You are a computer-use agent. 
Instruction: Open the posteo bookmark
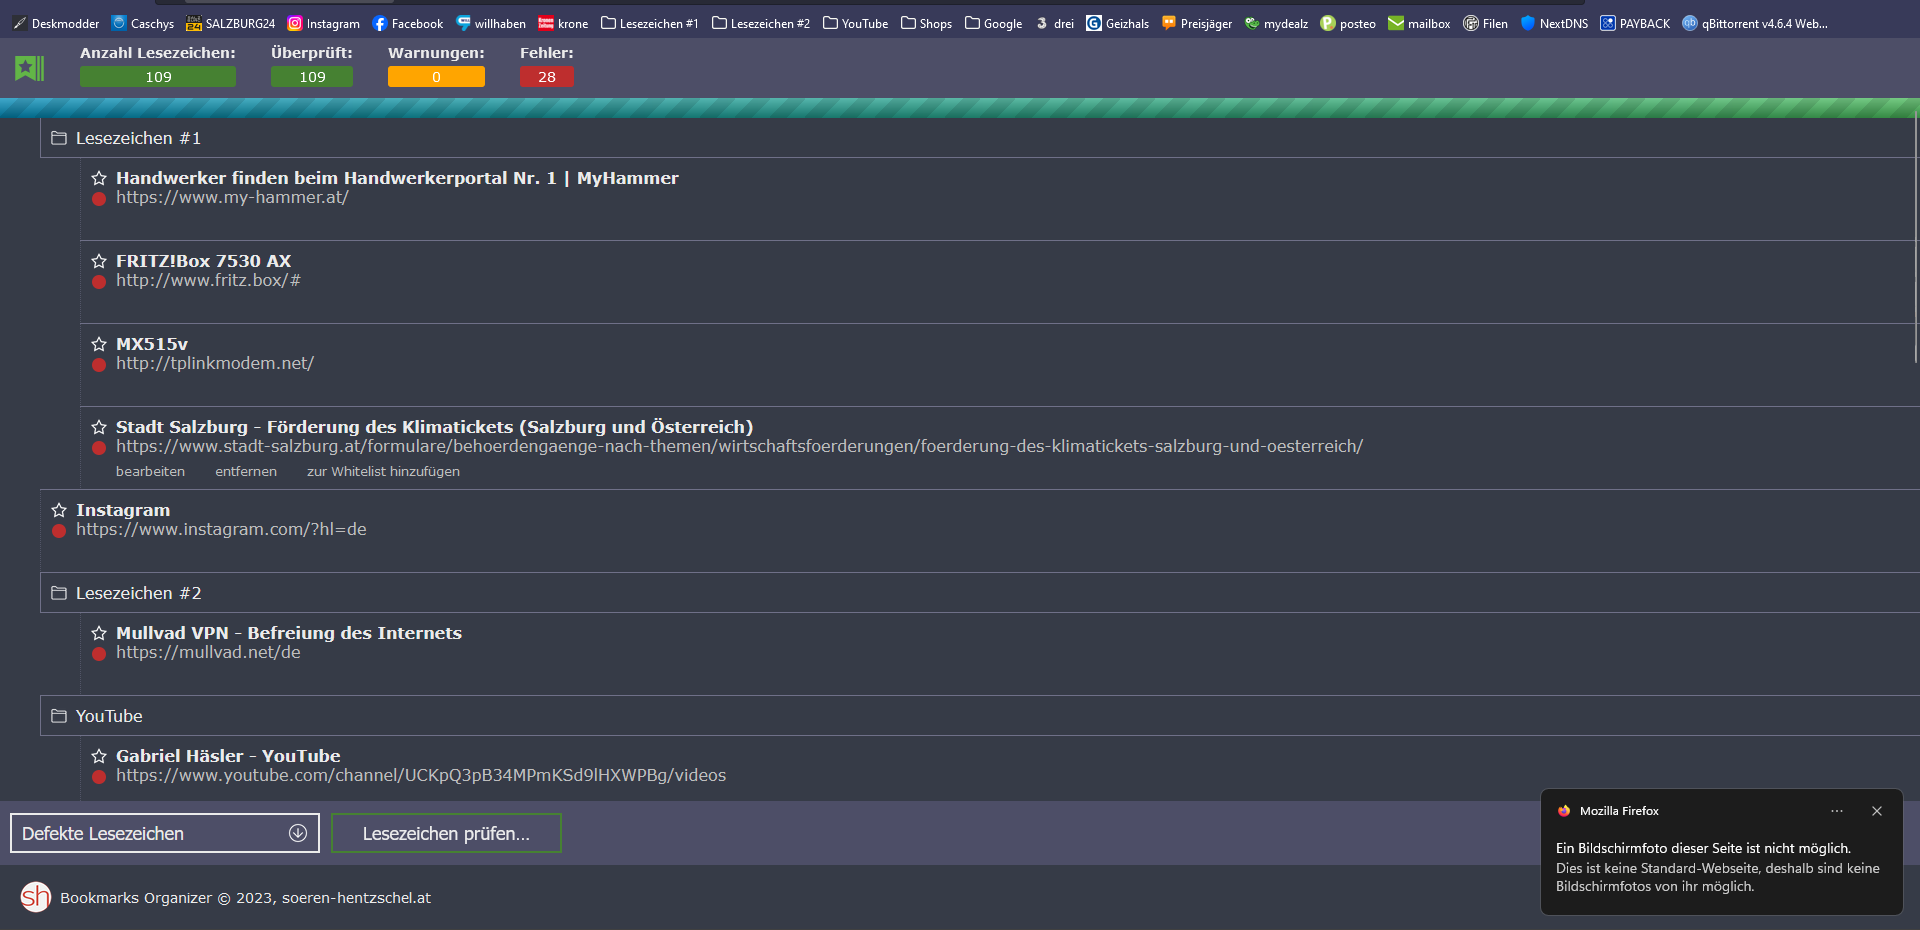tap(1348, 23)
